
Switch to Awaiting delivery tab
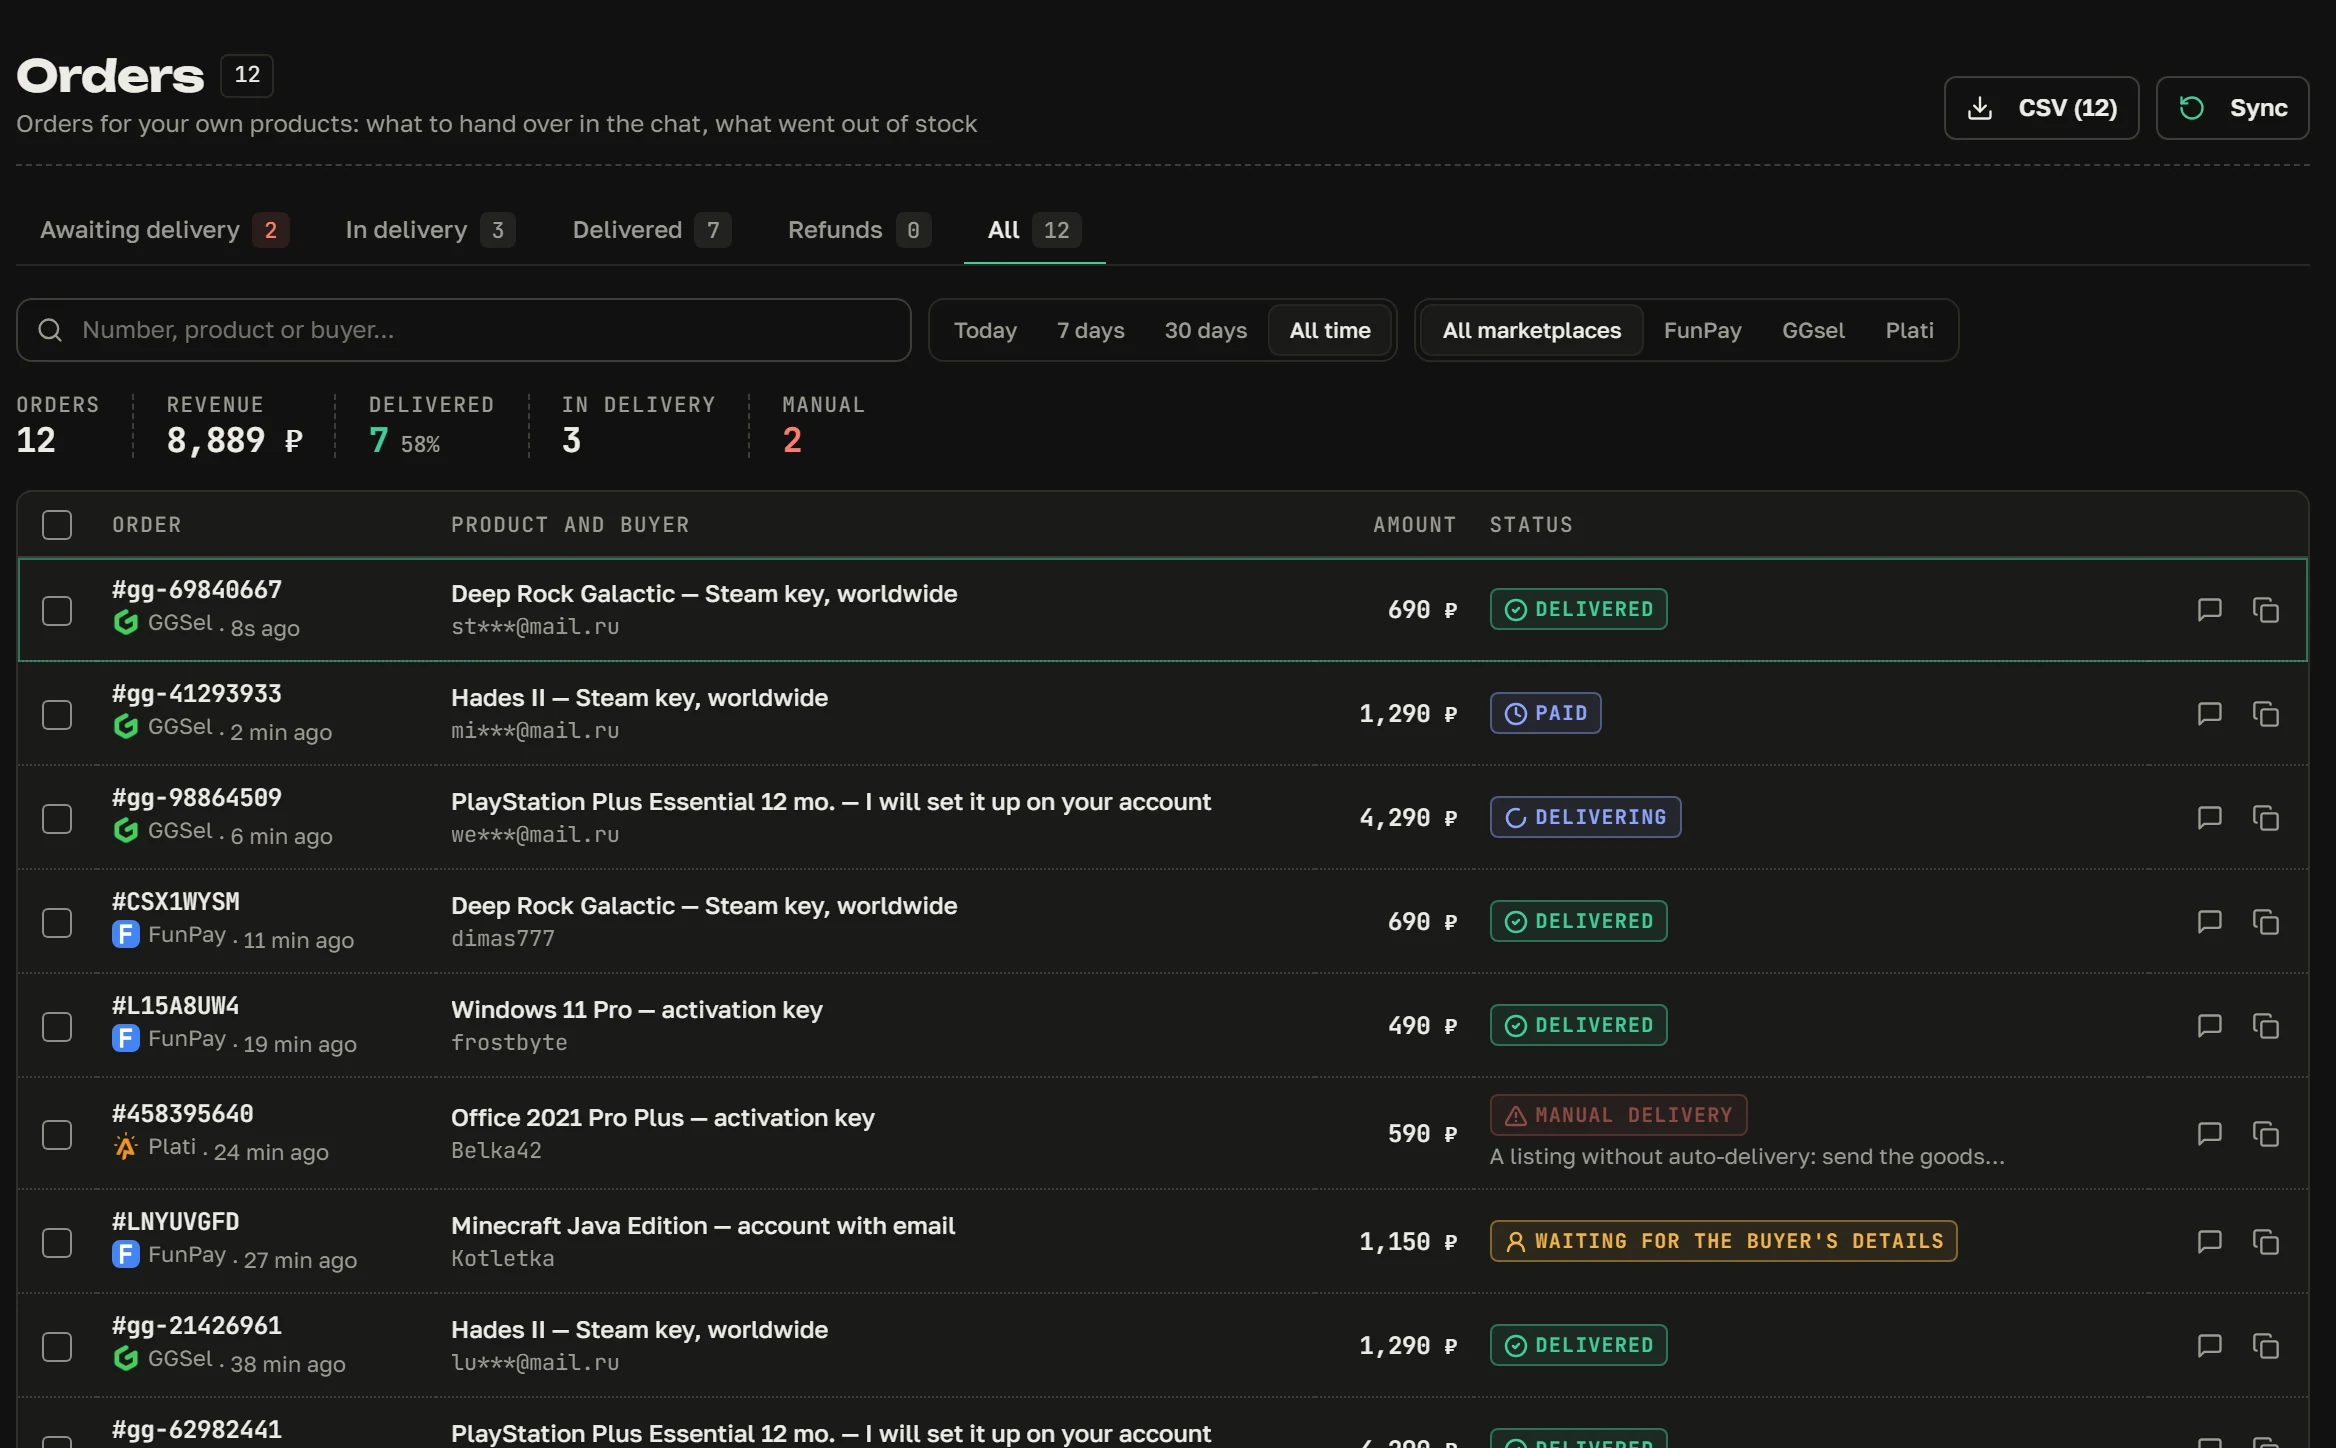click(x=165, y=230)
